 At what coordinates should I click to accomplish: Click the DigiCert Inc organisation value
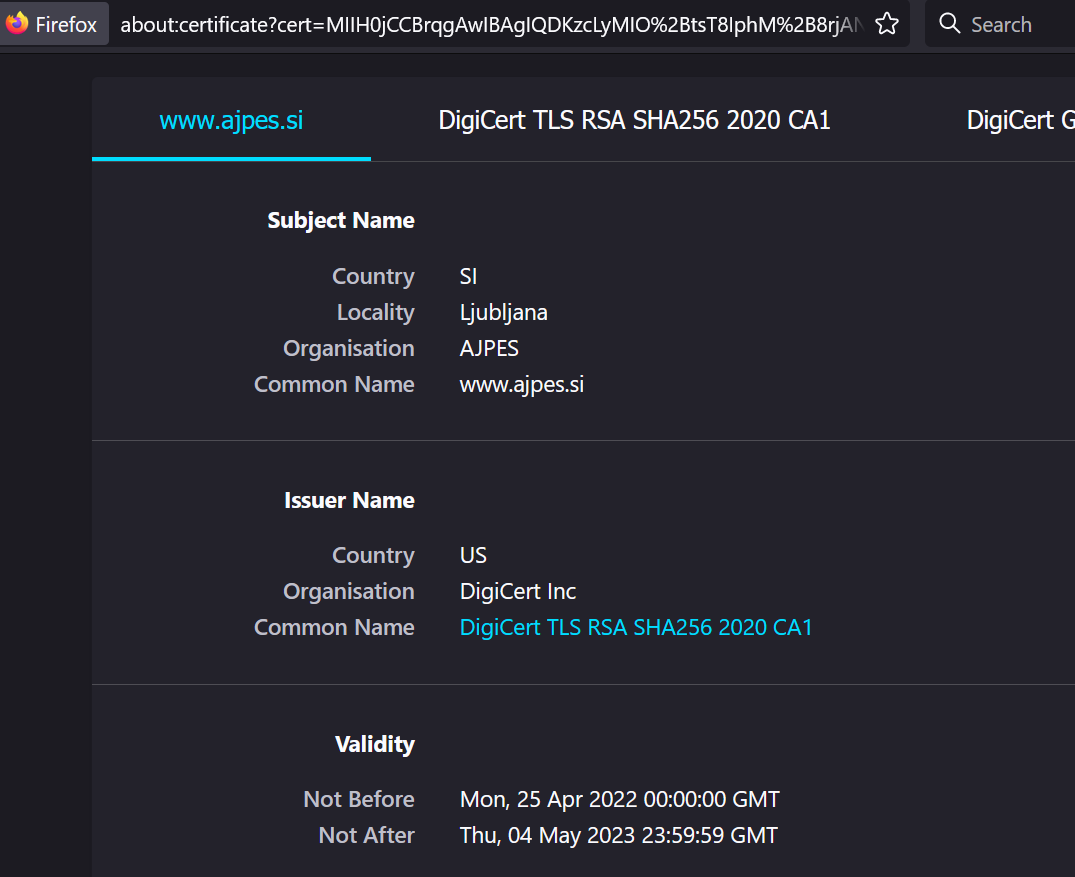click(518, 591)
